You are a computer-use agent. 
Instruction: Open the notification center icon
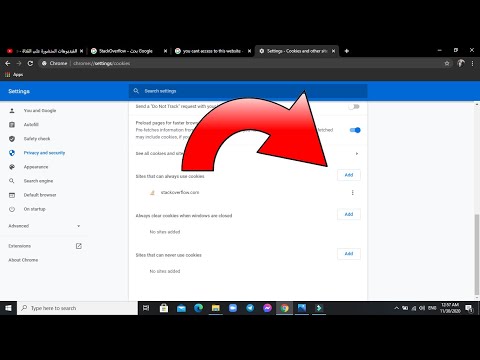[469, 308]
